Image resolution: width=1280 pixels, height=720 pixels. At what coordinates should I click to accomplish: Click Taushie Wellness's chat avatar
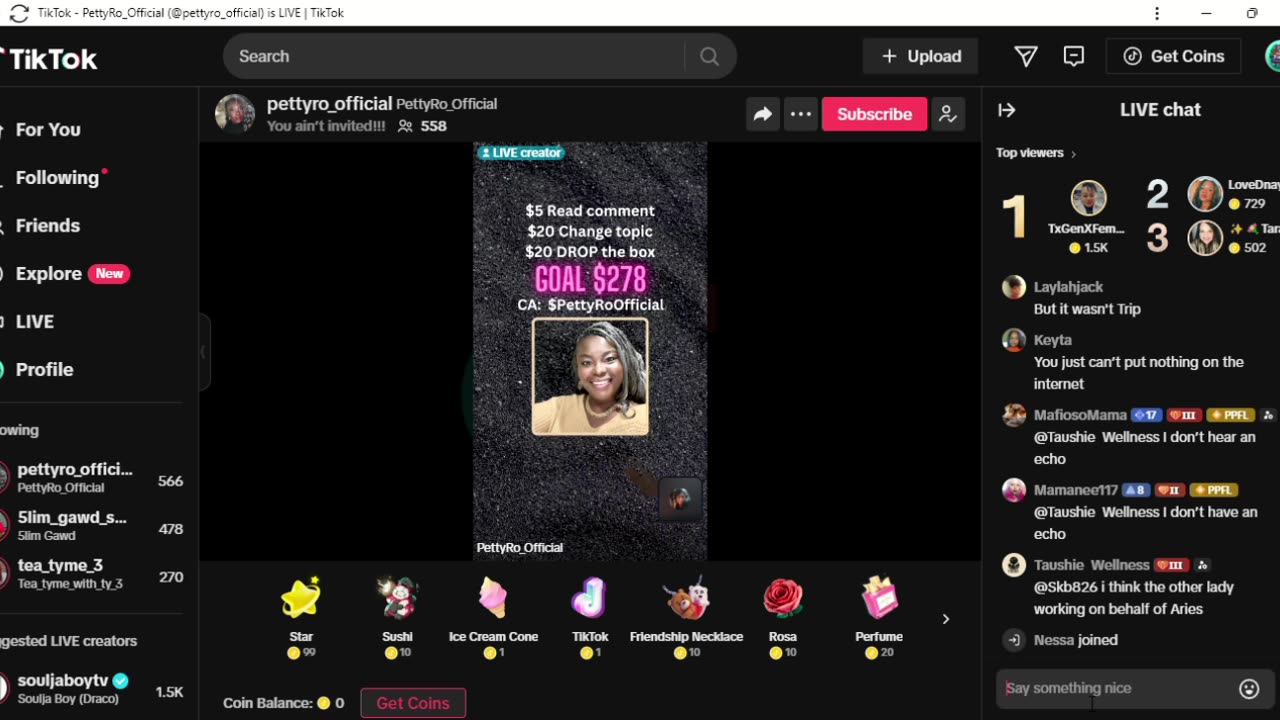point(1014,565)
